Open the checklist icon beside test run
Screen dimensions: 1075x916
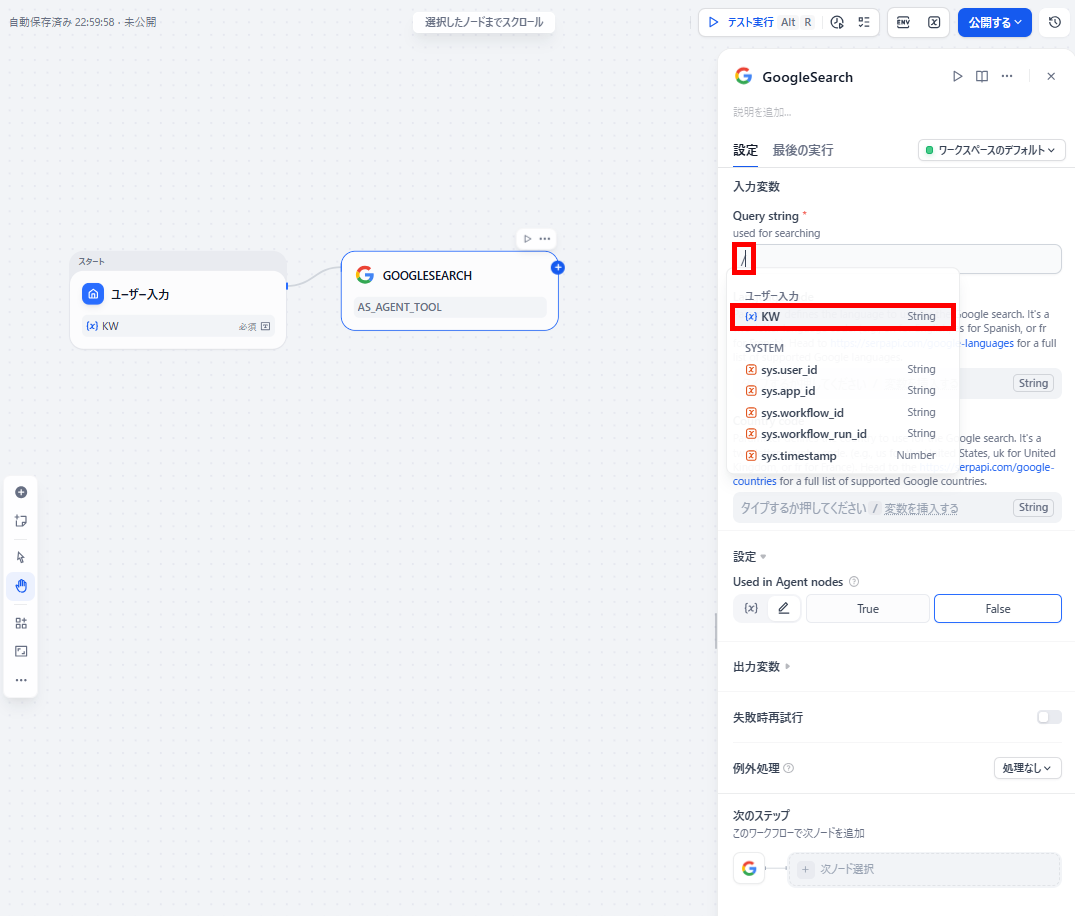(864, 23)
